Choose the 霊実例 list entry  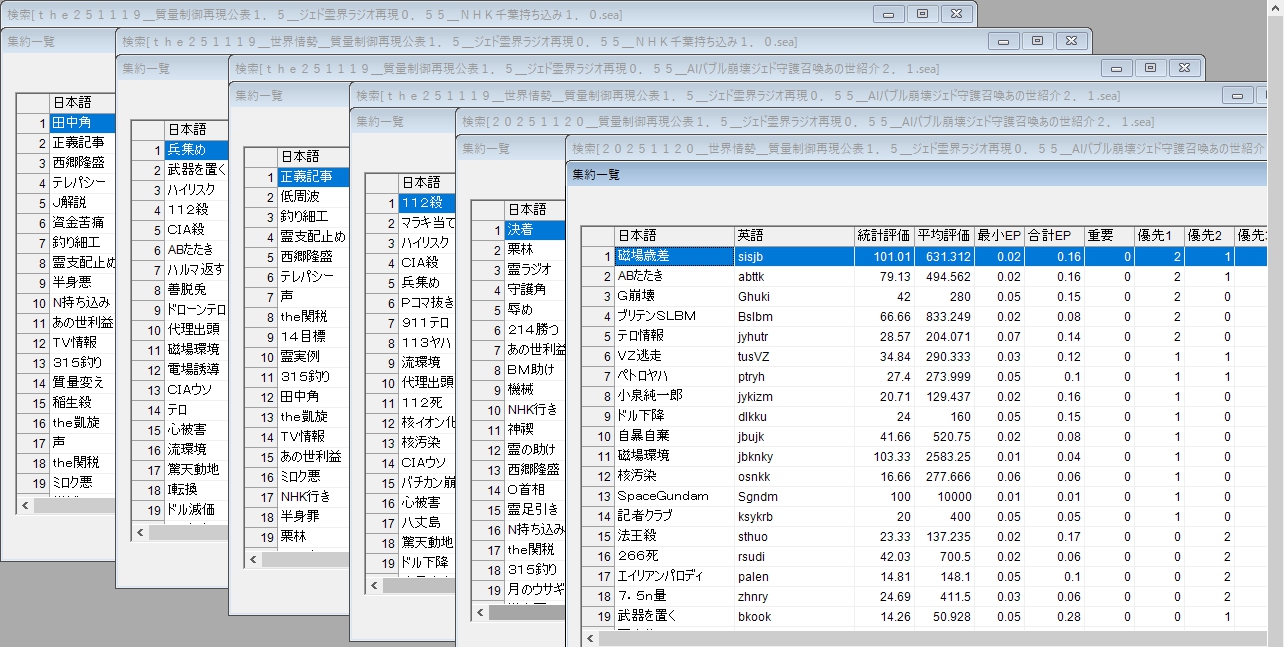(x=300, y=356)
